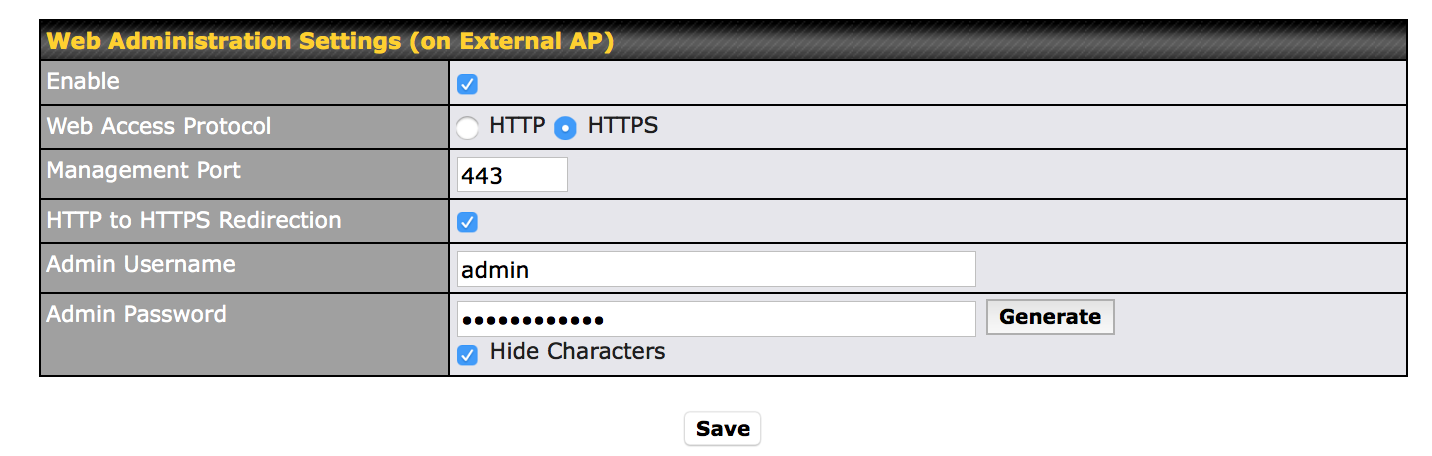Click the "Admin Password" row label

pyautogui.click(x=137, y=314)
